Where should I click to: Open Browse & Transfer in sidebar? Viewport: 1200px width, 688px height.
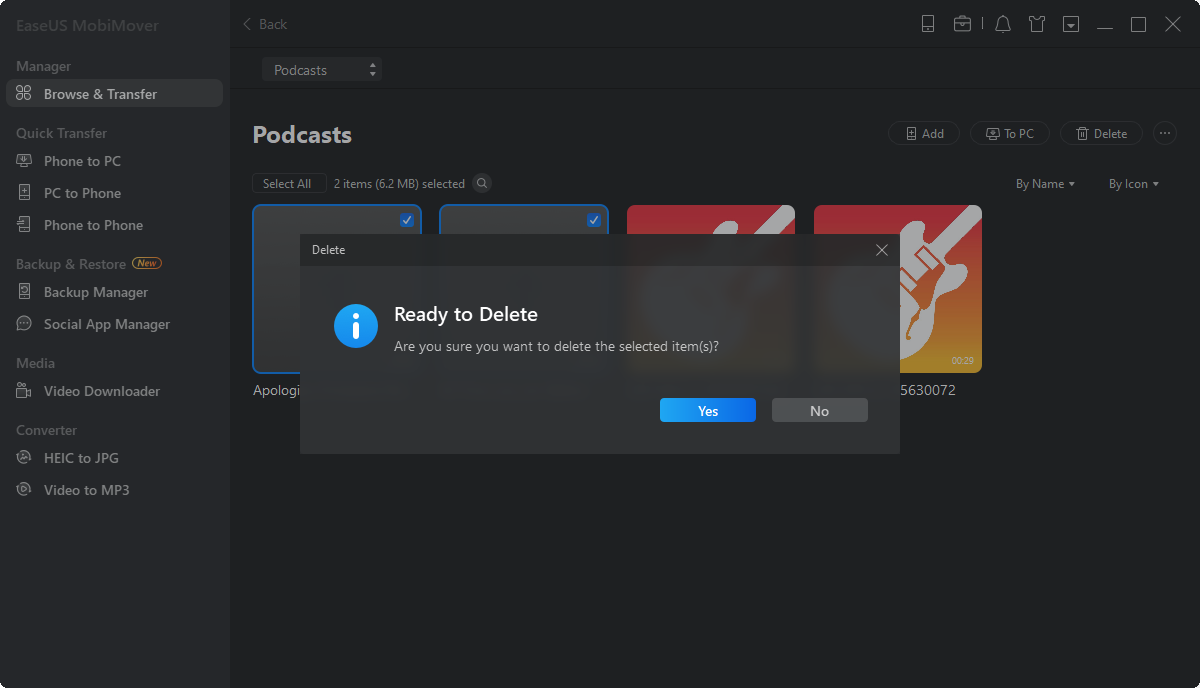114,94
